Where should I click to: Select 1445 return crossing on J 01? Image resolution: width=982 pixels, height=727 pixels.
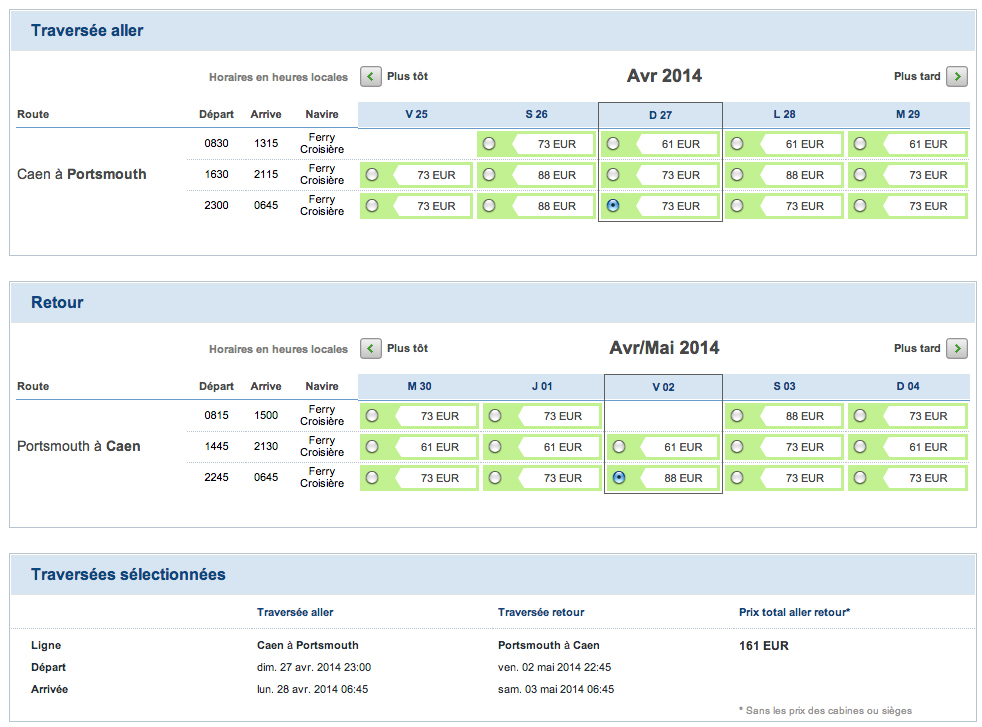click(495, 447)
